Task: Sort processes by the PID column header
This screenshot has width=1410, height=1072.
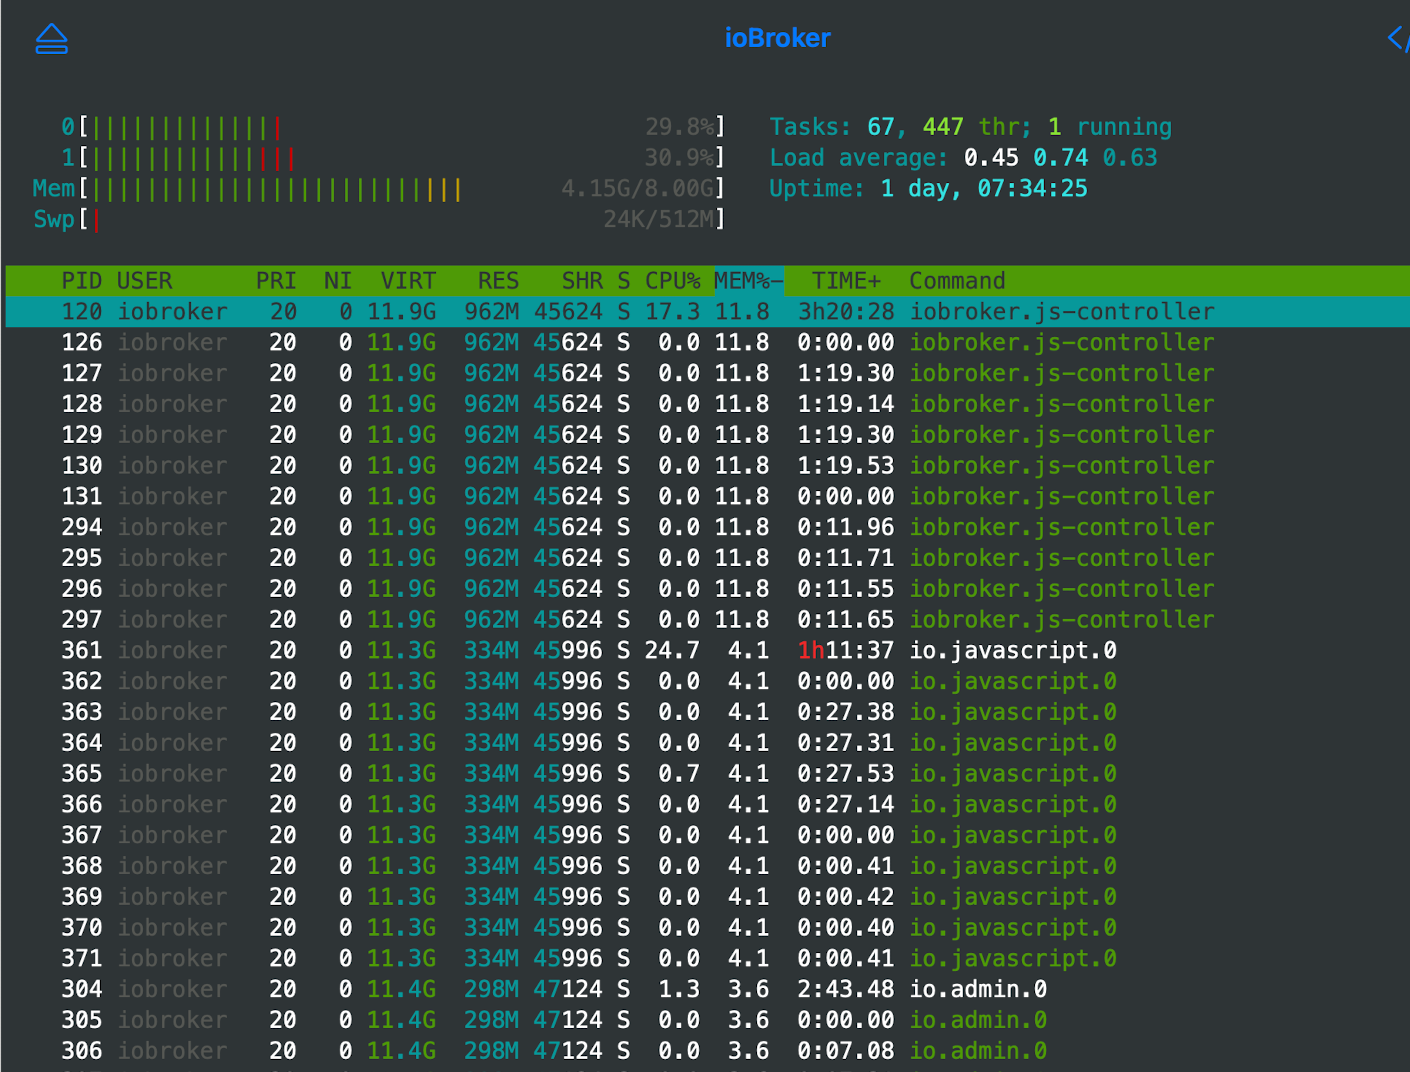Action: [82, 281]
